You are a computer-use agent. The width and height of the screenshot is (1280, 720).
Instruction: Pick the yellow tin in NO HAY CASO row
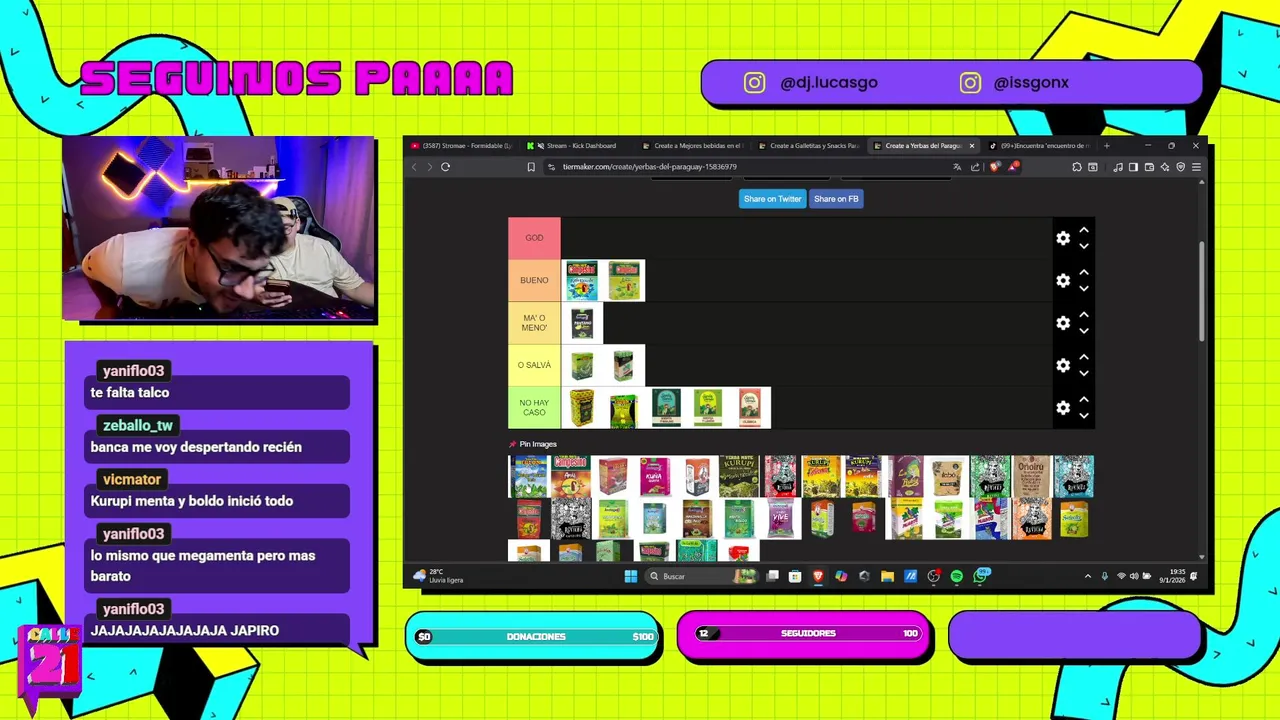tap(582, 408)
